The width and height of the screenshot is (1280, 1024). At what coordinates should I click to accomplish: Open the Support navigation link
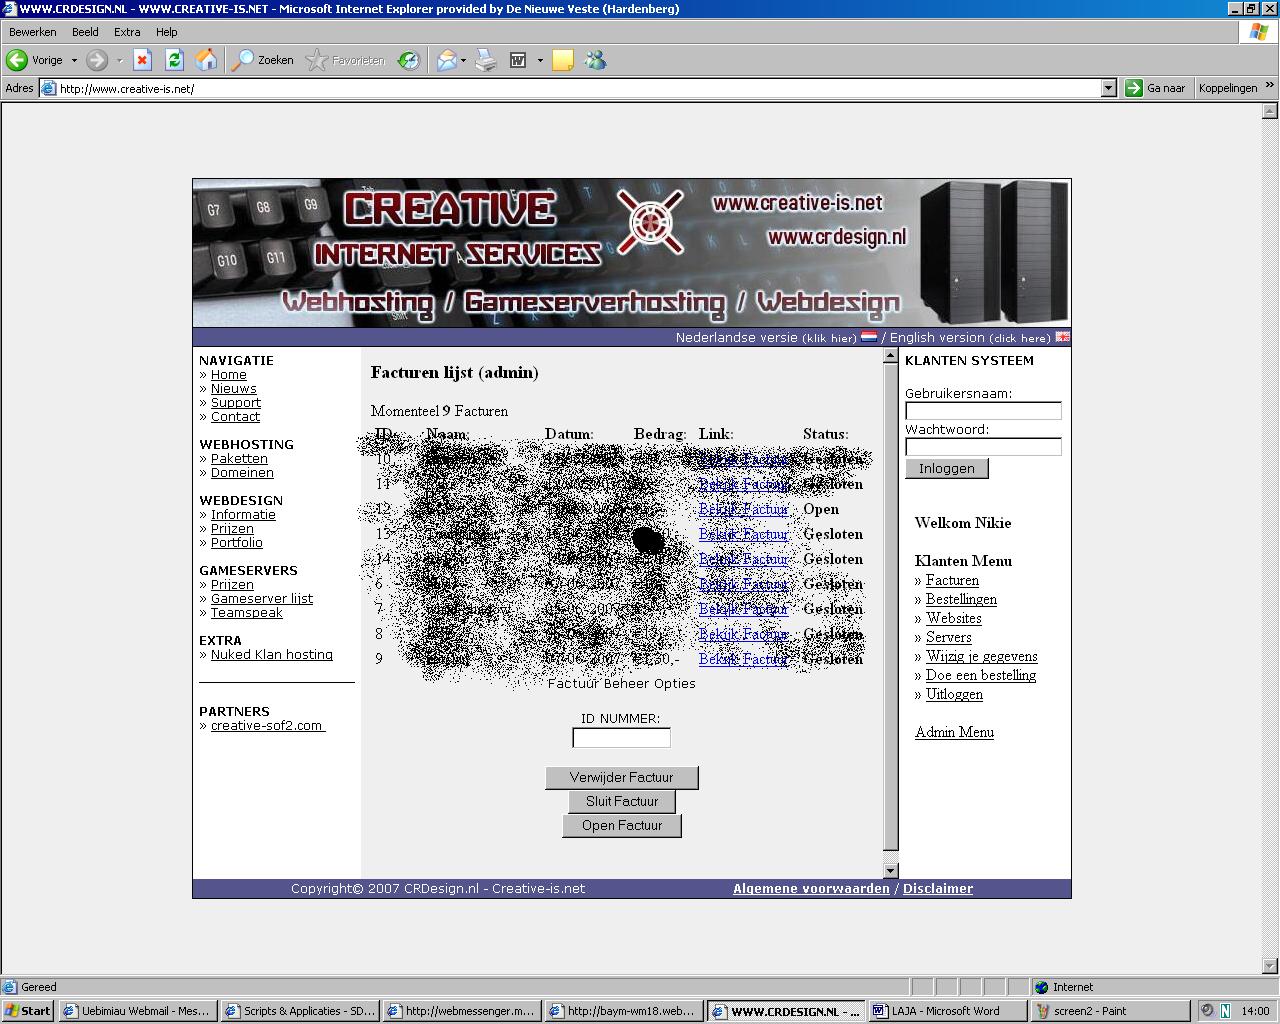coord(236,403)
